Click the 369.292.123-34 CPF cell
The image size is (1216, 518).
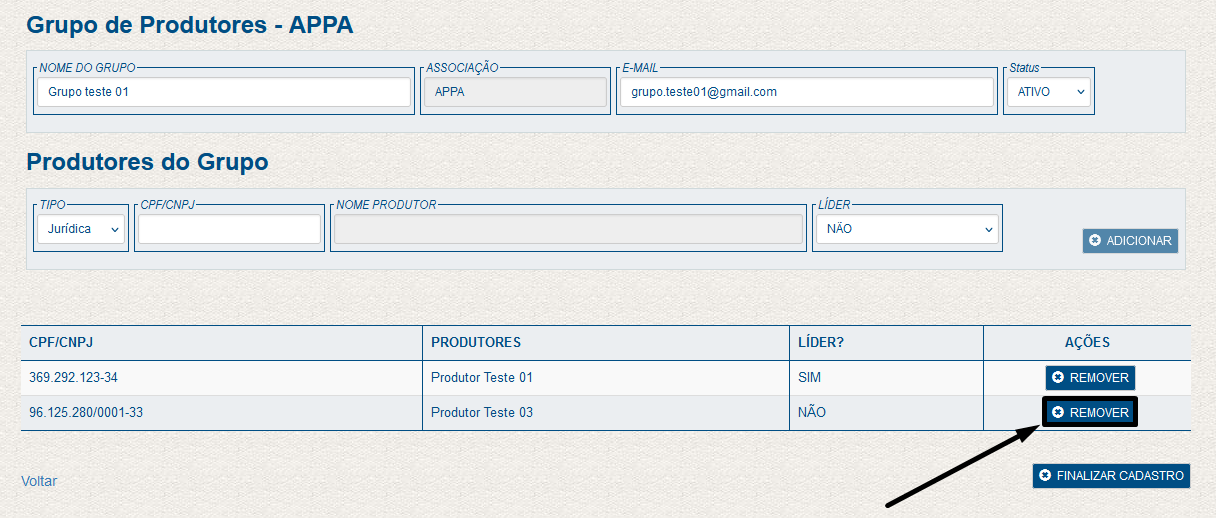[x=74, y=378]
